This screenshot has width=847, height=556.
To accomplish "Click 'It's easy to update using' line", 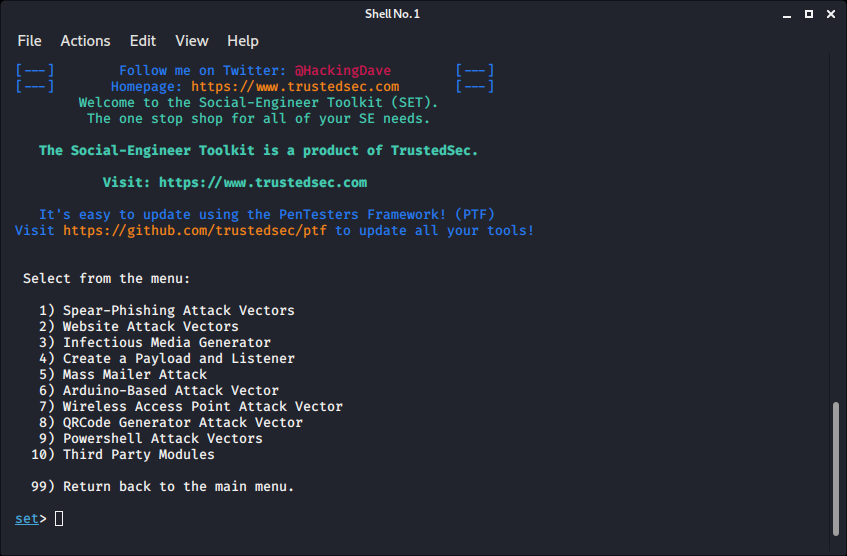I will [267, 215].
